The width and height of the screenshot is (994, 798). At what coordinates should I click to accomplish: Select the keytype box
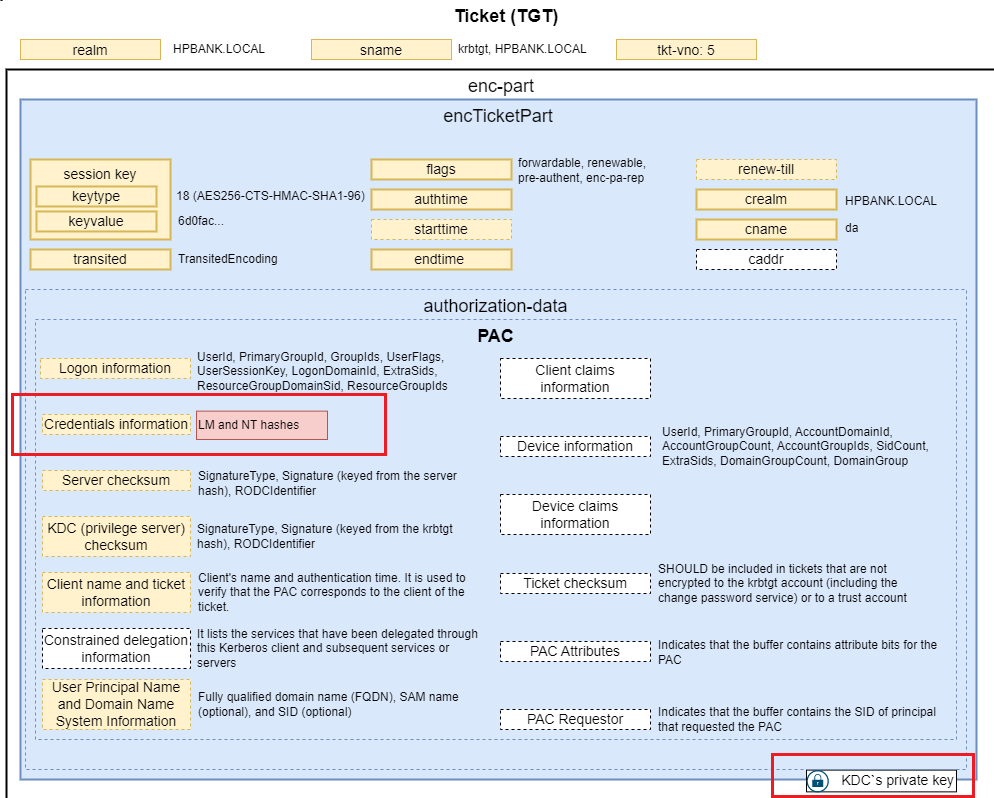point(96,196)
